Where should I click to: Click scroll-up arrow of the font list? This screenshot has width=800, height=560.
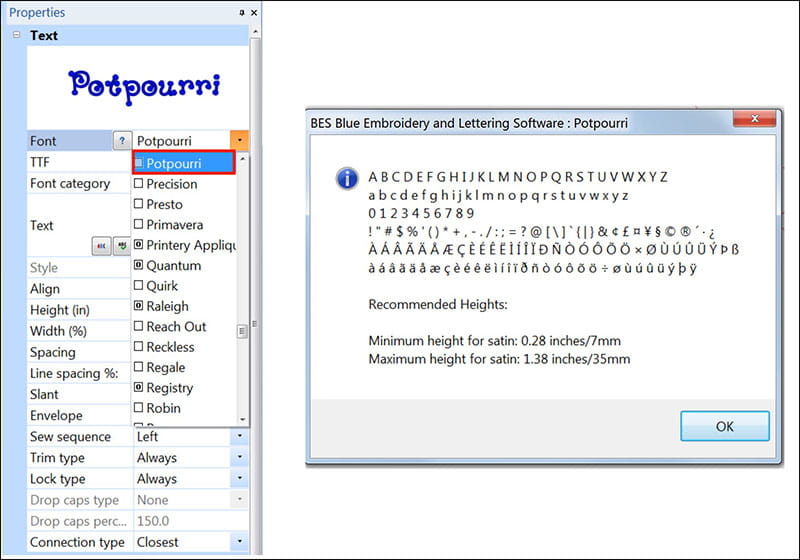(242, 159)
